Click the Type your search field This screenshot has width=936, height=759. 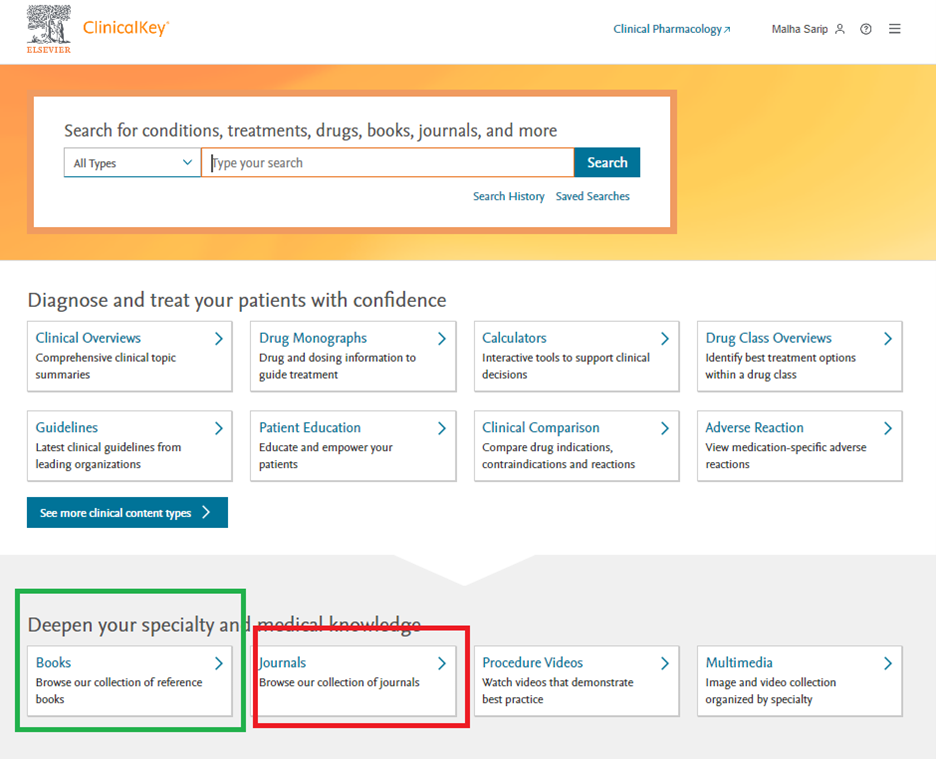[x=388, y=163]
